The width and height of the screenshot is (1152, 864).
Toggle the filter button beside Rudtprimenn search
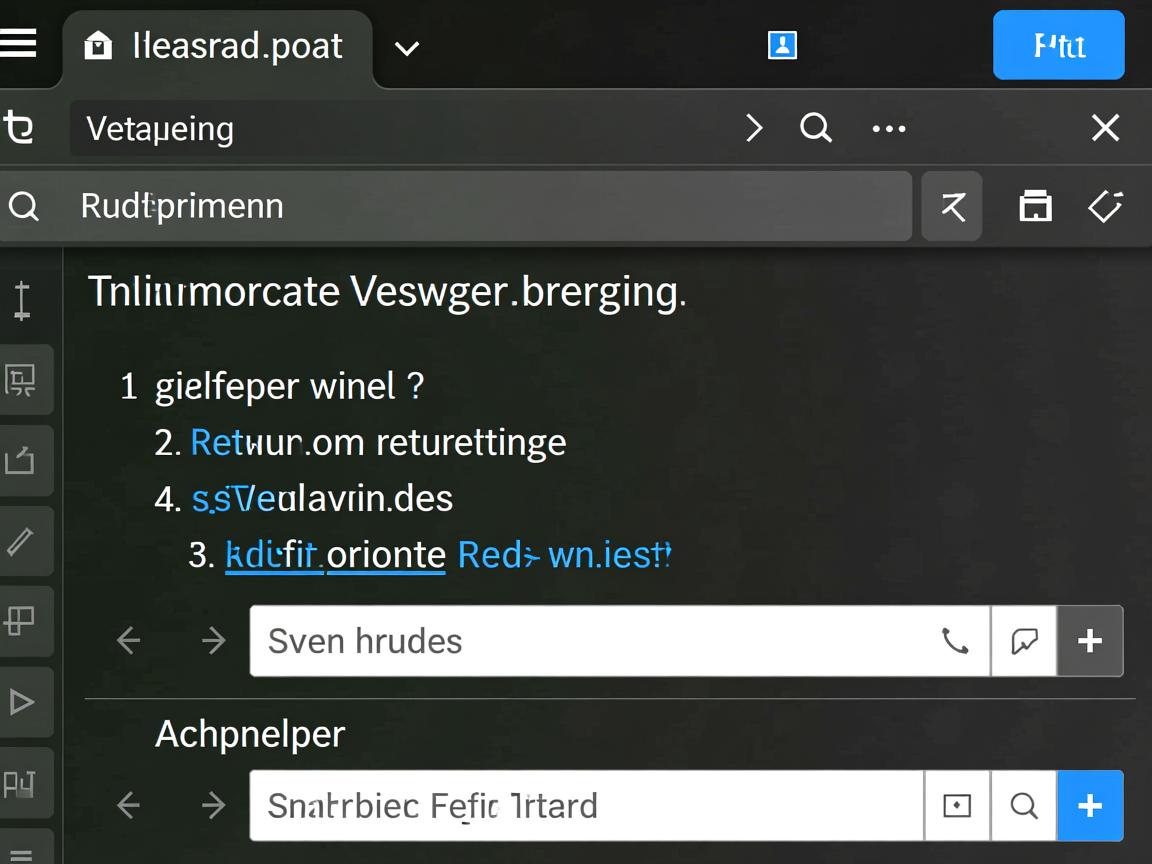pyautogui.click(x=952, y=206)
